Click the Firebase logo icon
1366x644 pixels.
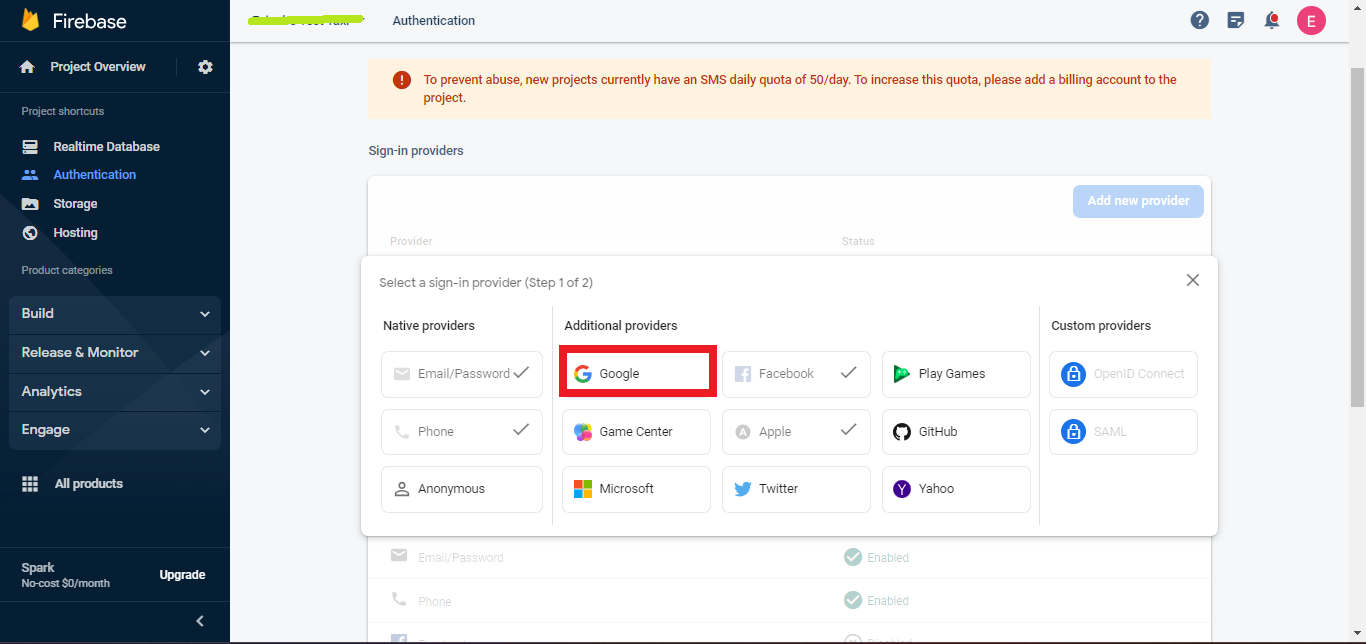[x=30, y=21]
